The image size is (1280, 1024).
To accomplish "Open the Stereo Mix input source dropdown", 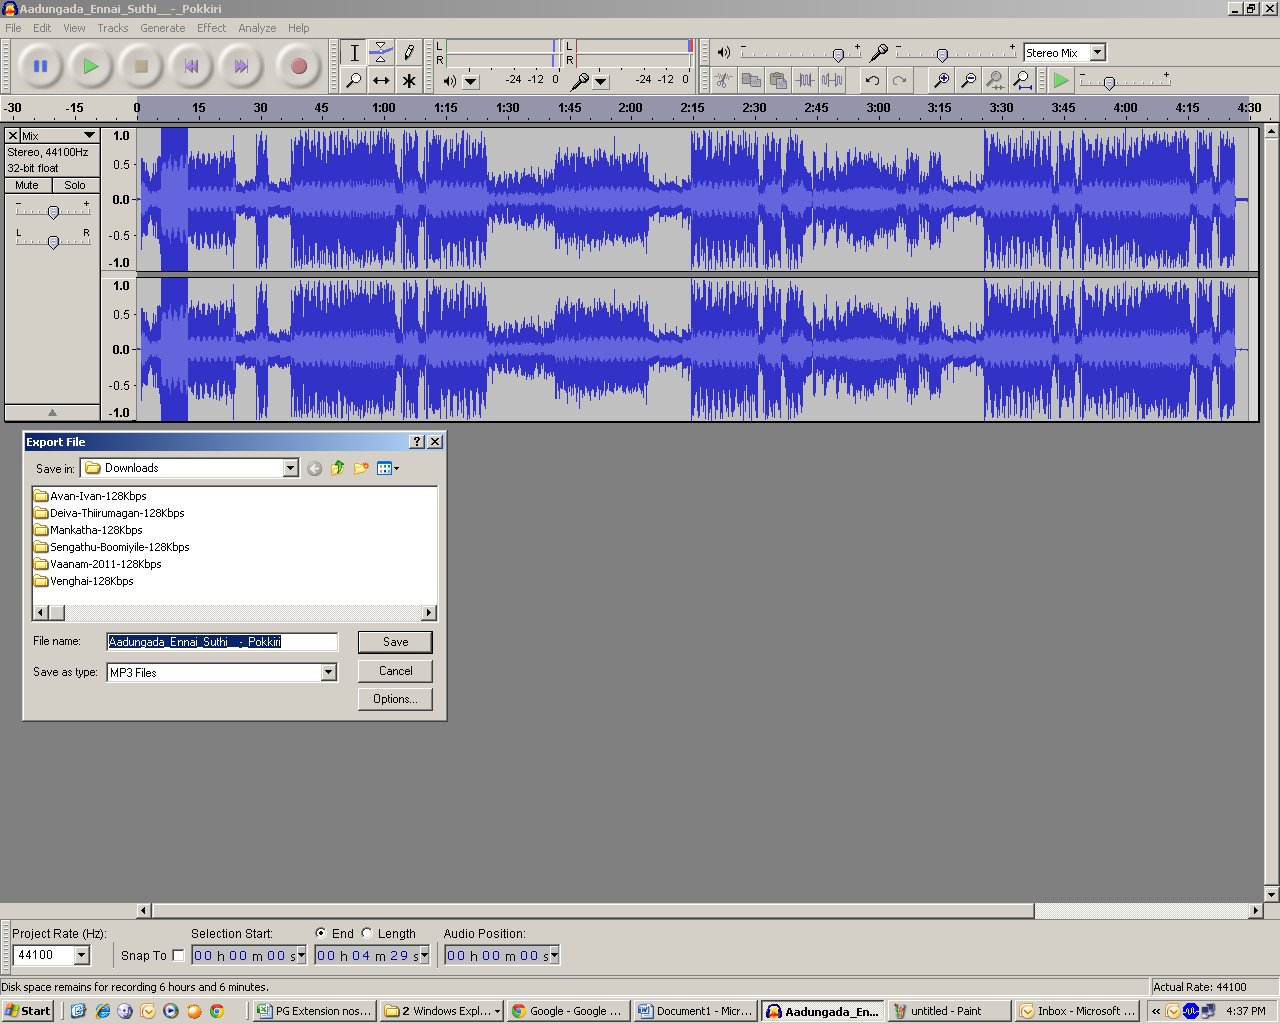I will coord(1098,52).
